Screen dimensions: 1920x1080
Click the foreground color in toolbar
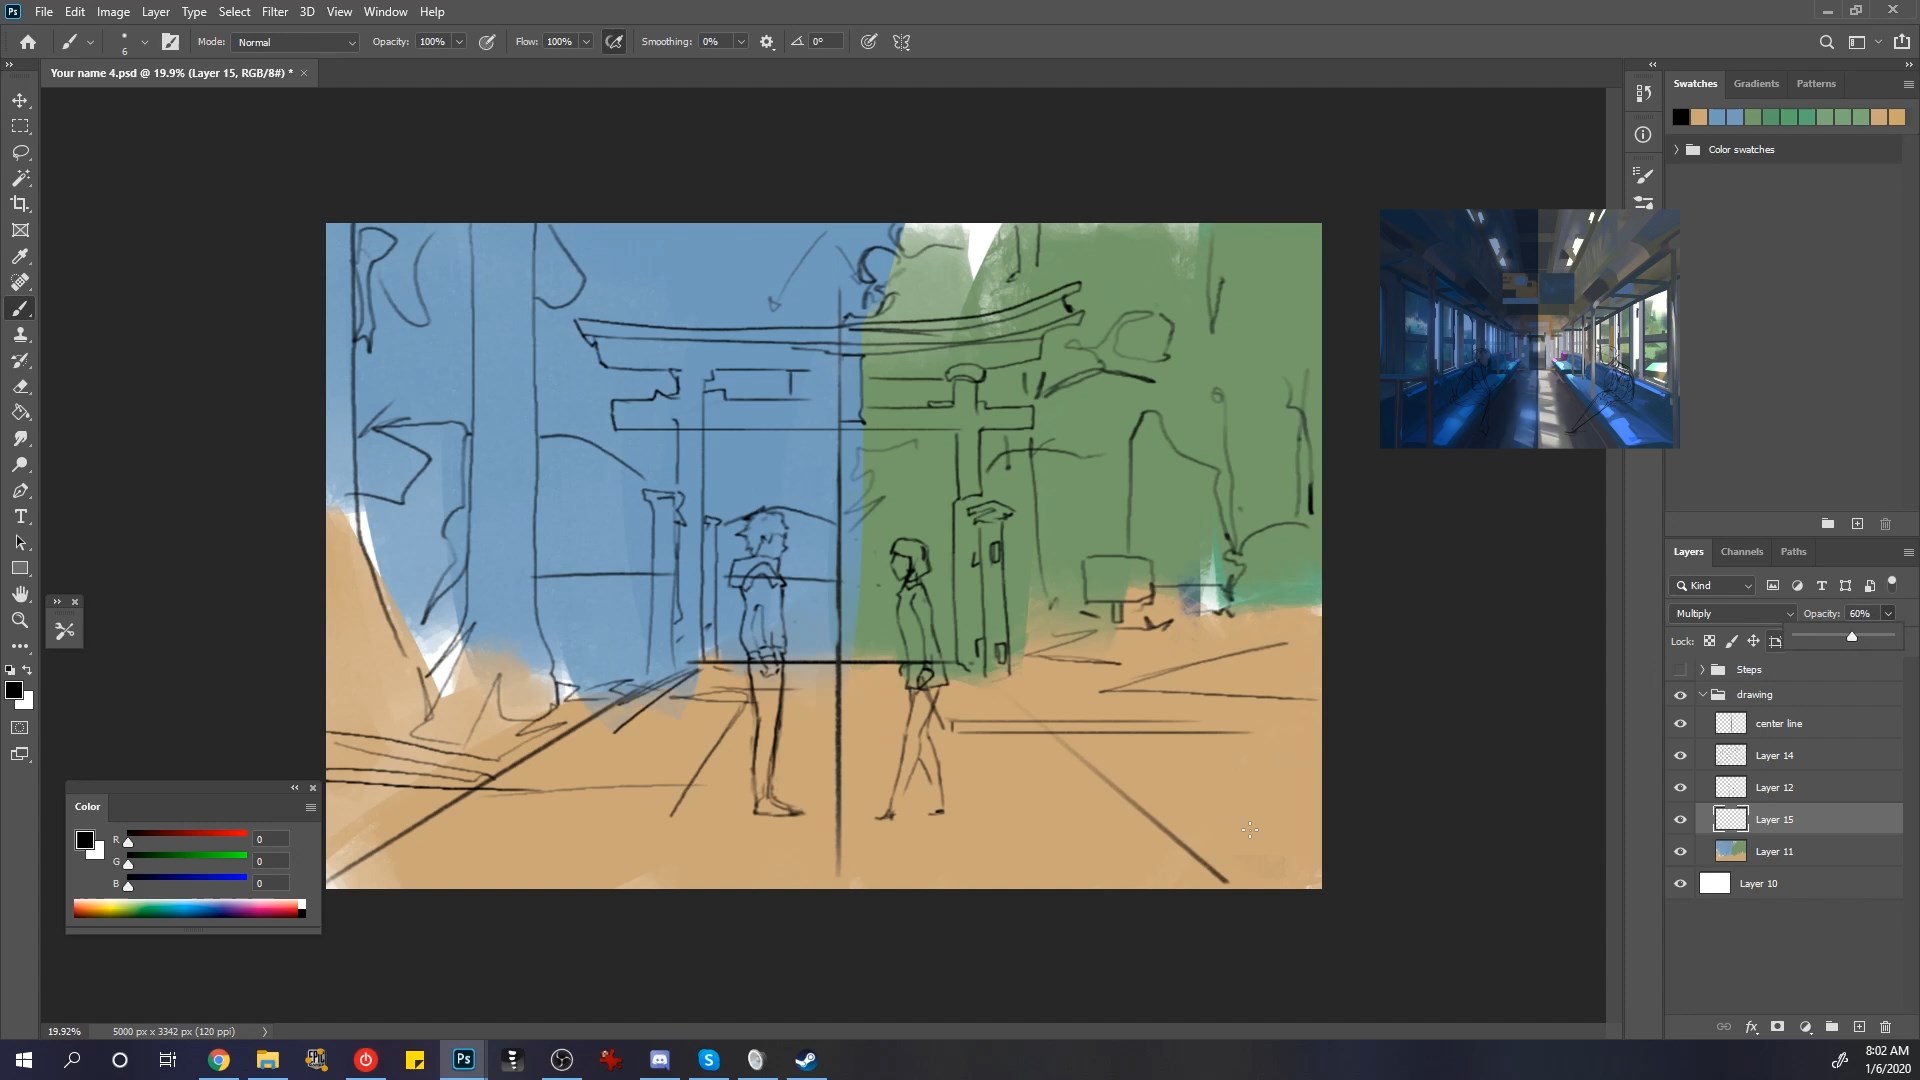click(x=14, y=690)
